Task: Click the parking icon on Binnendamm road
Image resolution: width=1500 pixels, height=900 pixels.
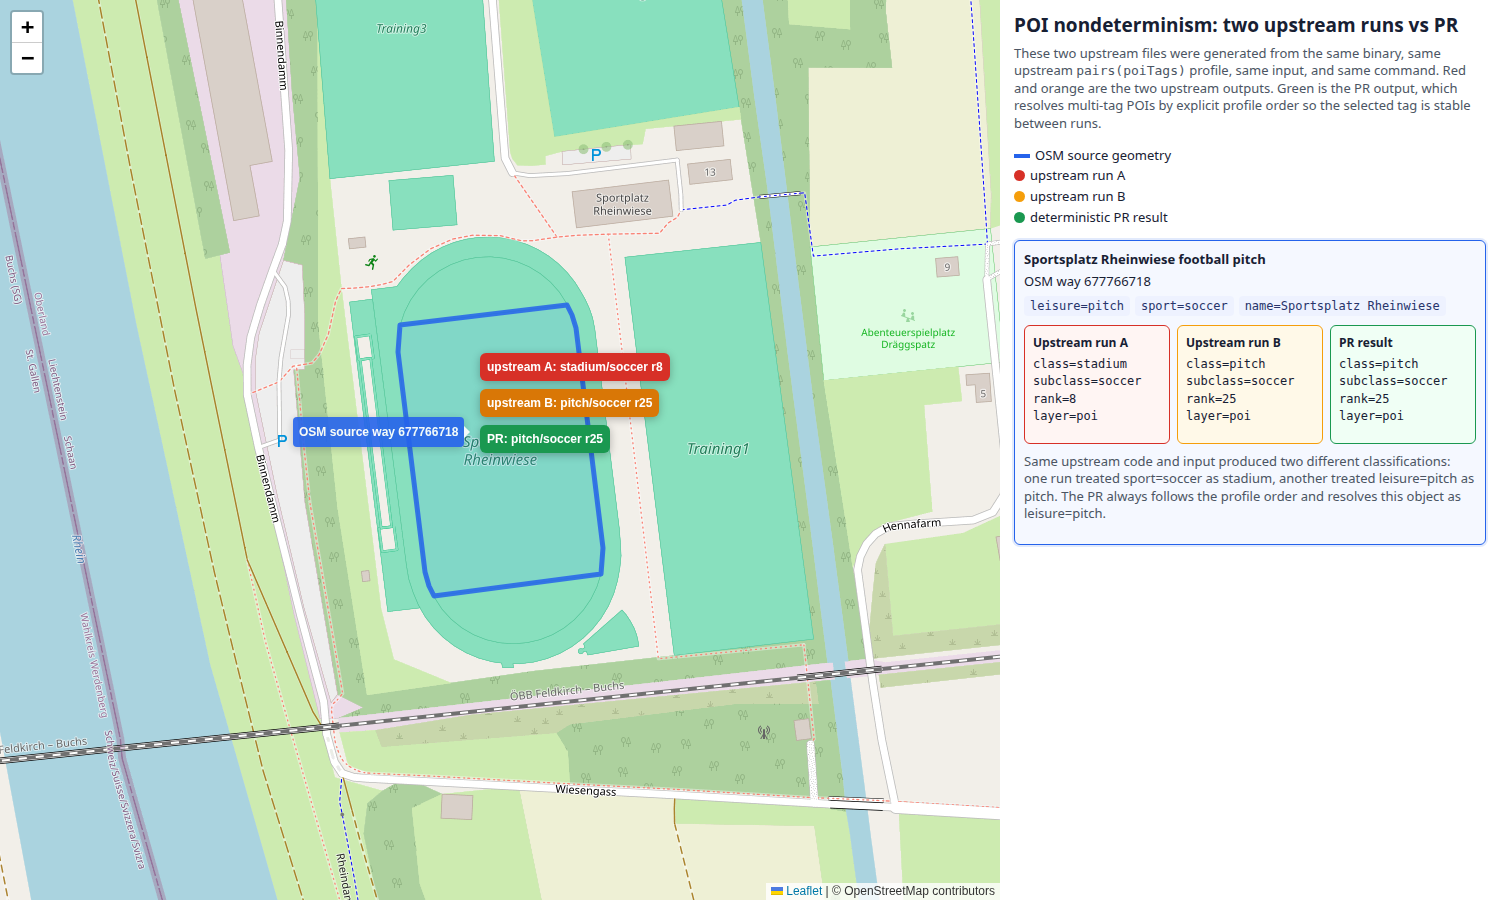Action: 282,441
